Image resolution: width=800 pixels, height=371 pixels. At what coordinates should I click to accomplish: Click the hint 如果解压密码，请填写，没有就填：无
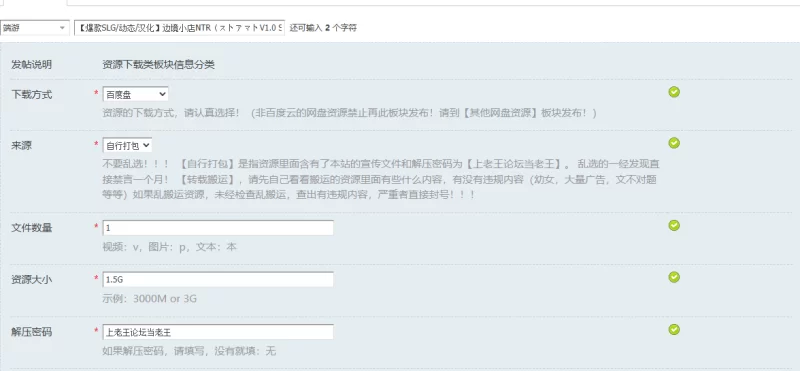(189, 351)
